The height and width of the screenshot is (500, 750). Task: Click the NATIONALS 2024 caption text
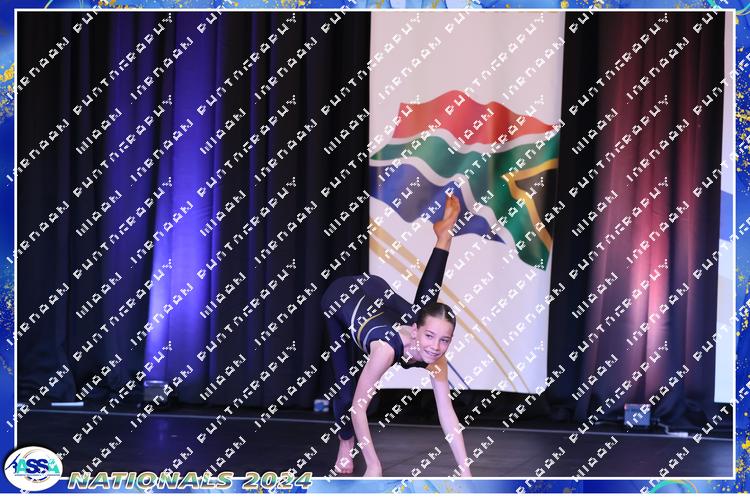(190, 481)
